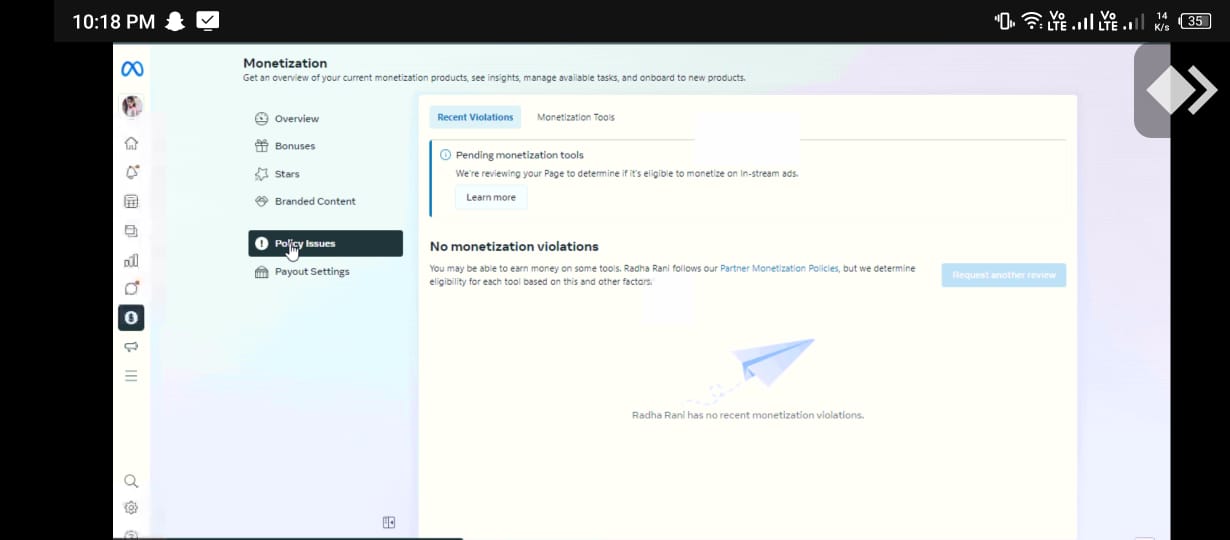This screenshot has height=540, width=1230.
Task: Open settings gear in left rail
Action: [131, 508]
